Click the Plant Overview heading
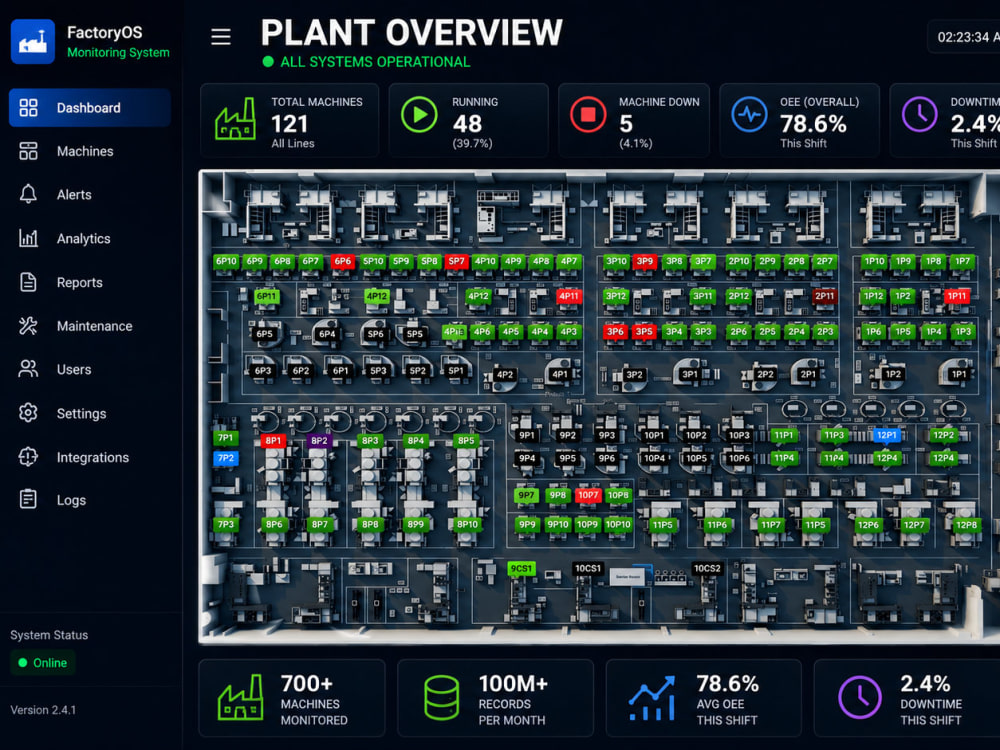This screenshot has height=750, width=1000. pos(411,33)
